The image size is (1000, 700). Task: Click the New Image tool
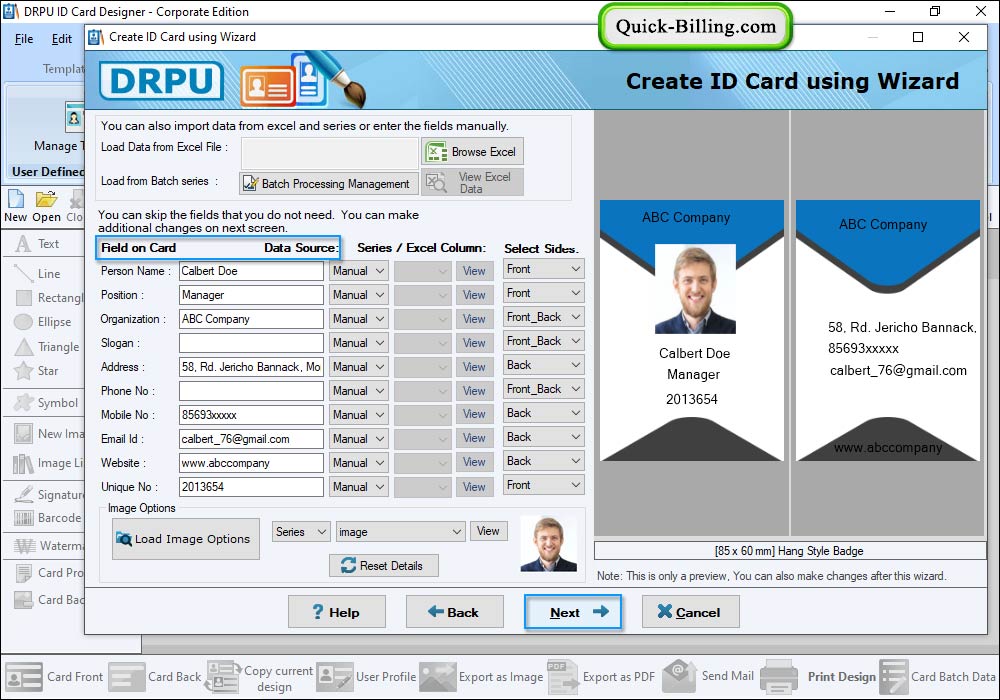49,434
